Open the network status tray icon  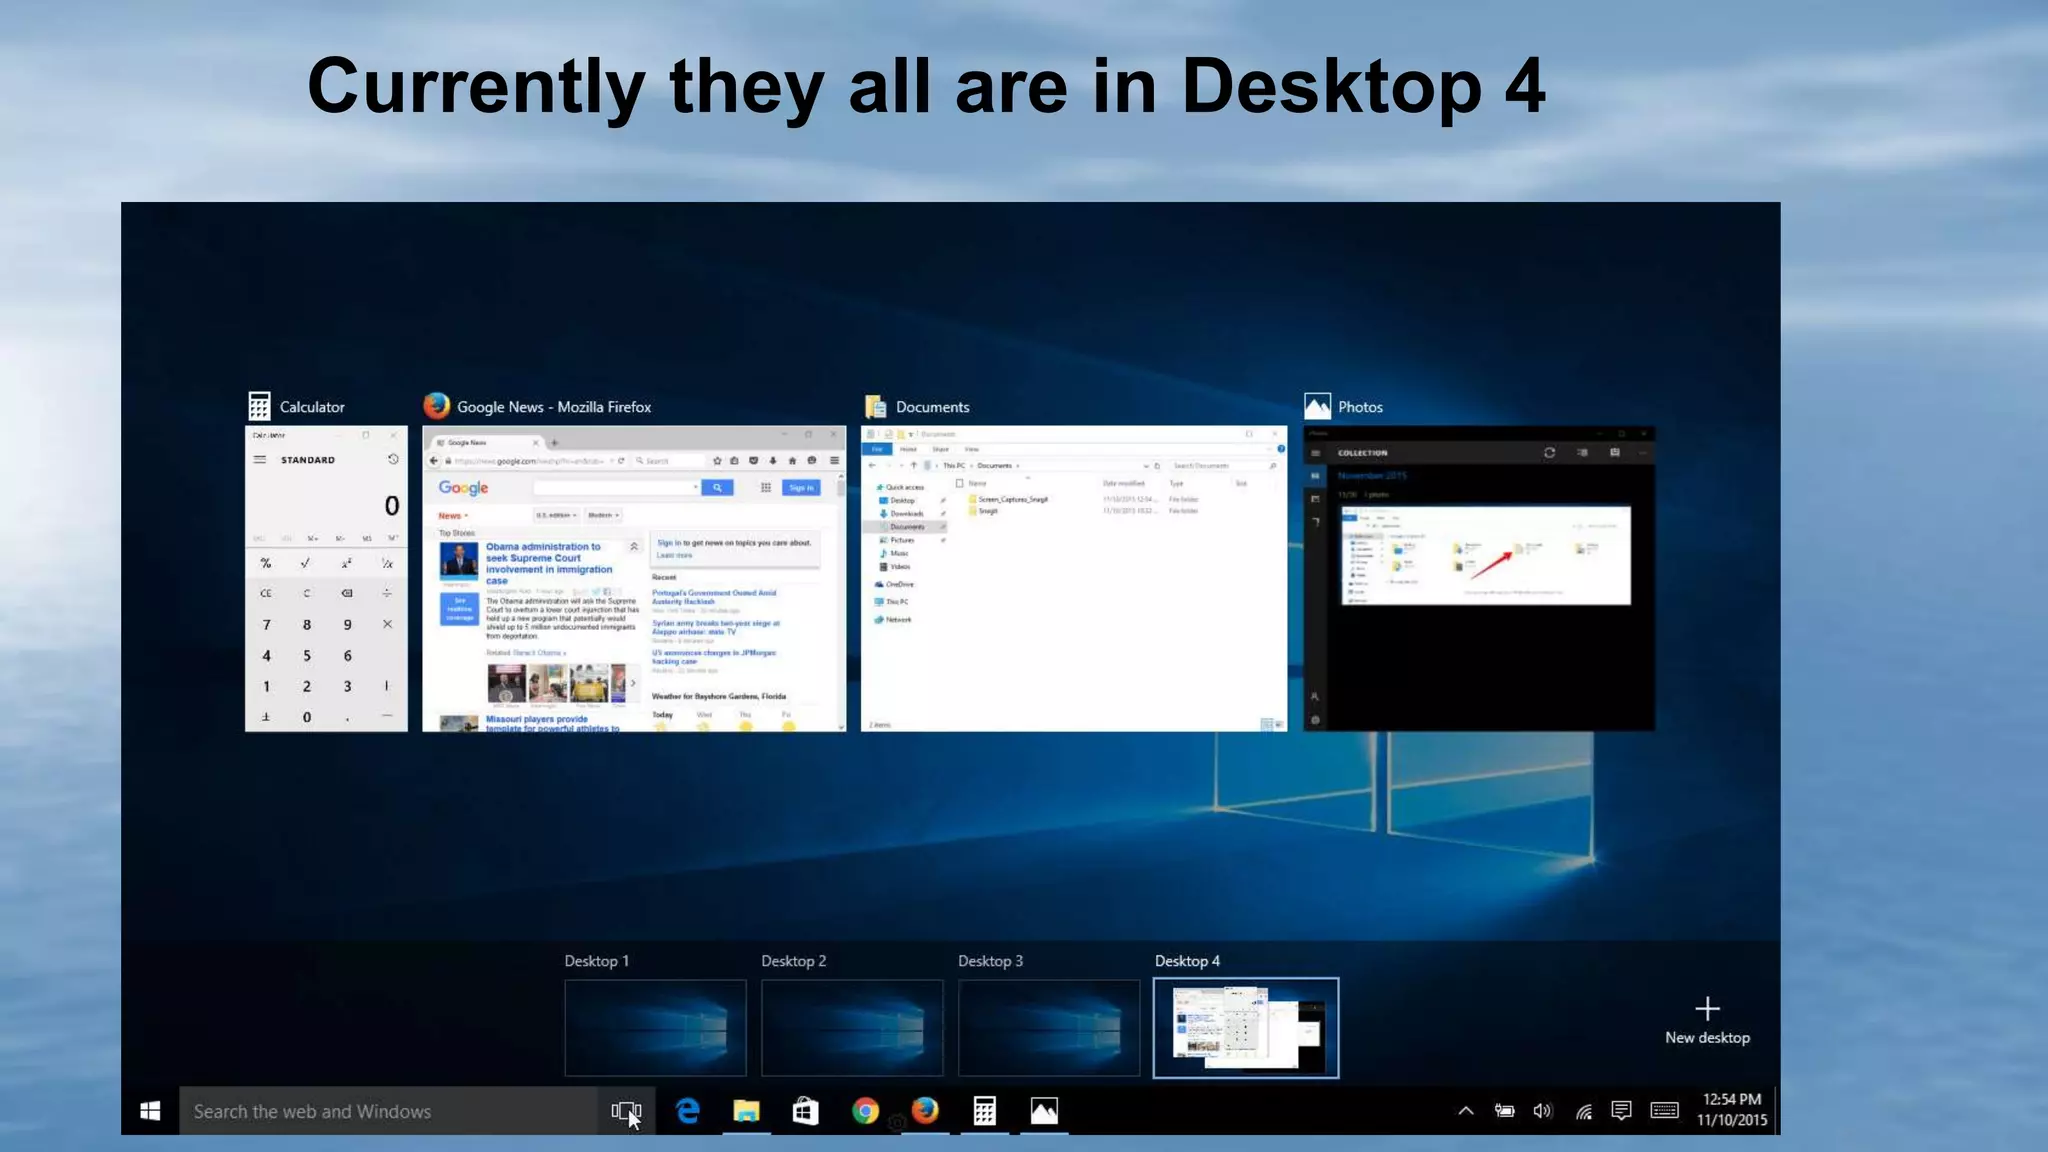point(1583,1111)
